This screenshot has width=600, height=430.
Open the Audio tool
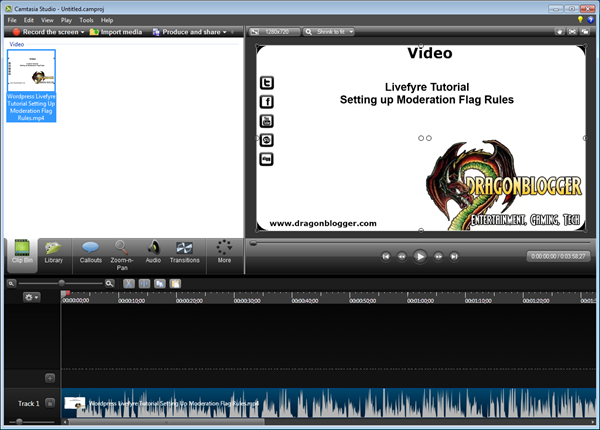coord(153,252)
